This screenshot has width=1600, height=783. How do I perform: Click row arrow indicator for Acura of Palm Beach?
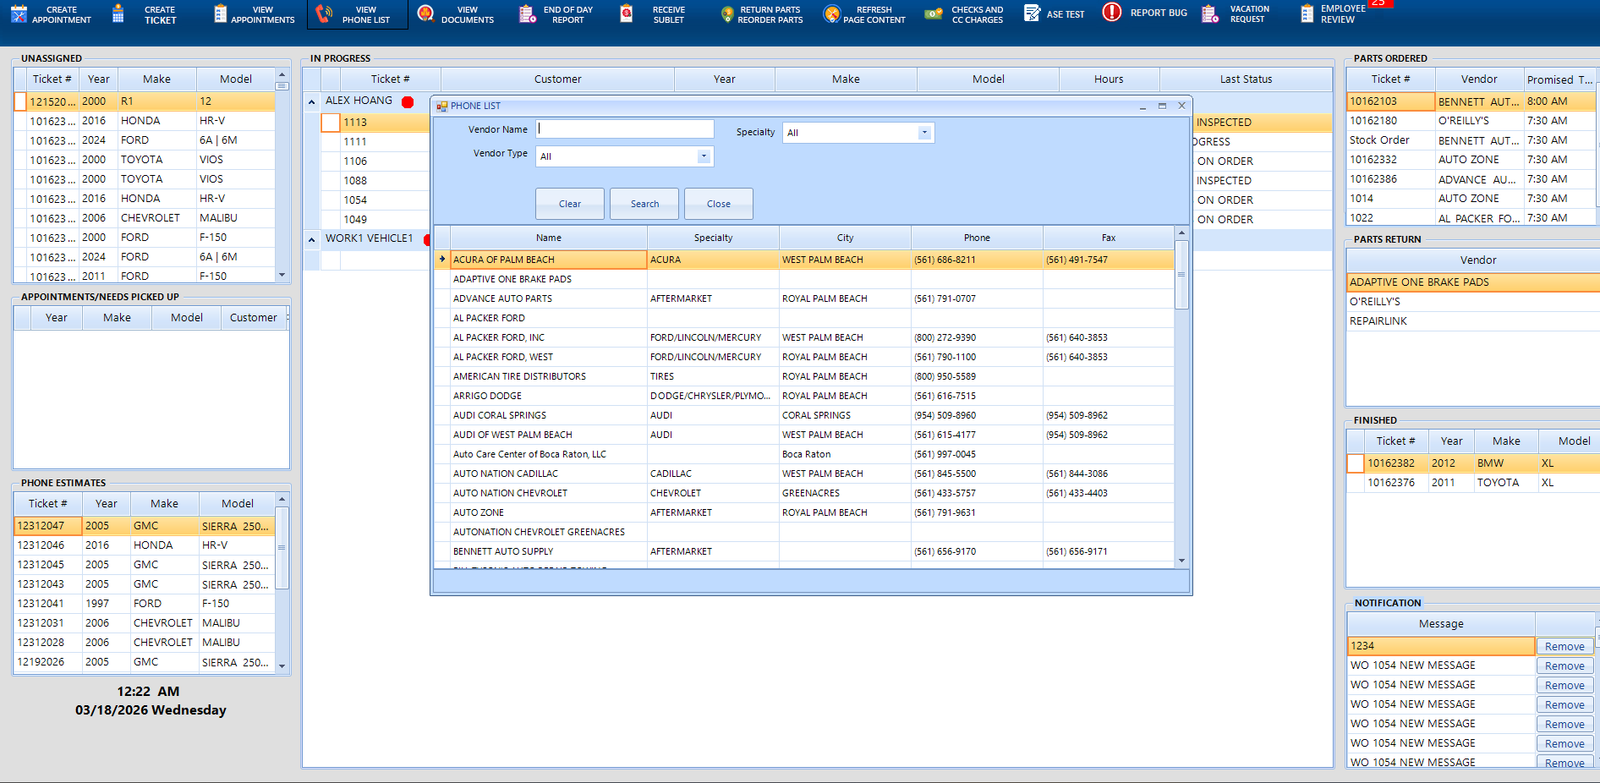442,260
